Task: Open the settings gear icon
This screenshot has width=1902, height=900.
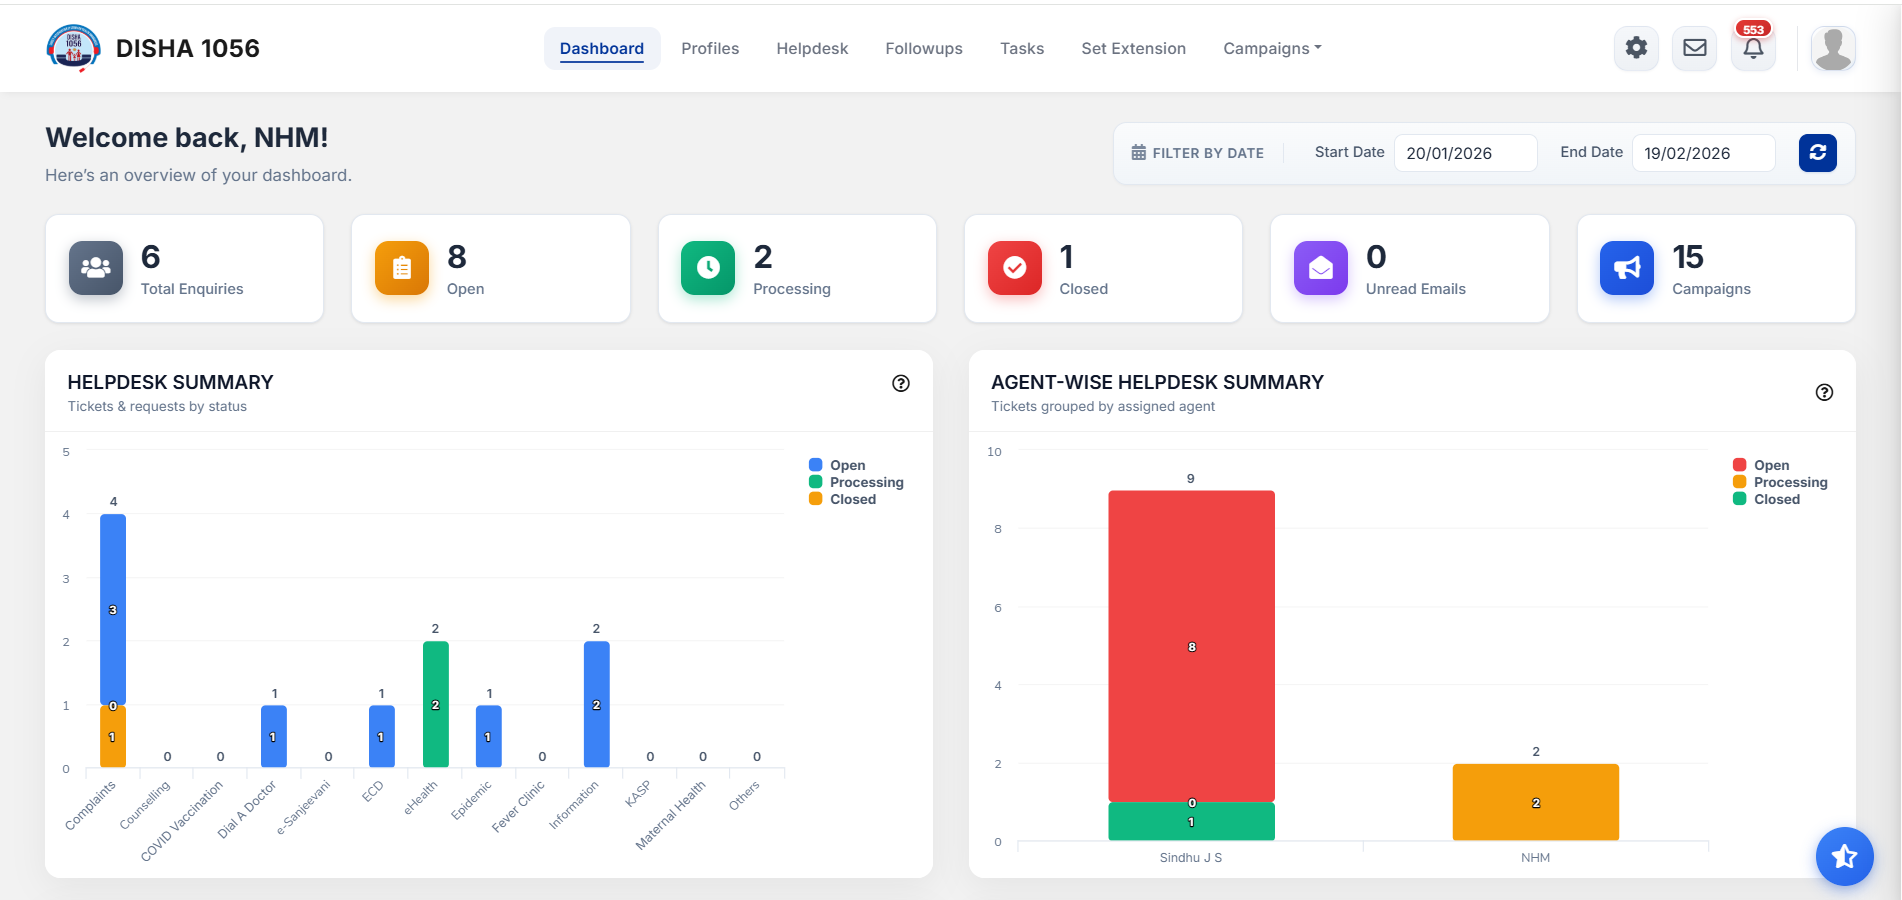Action: coord(1636,47)
